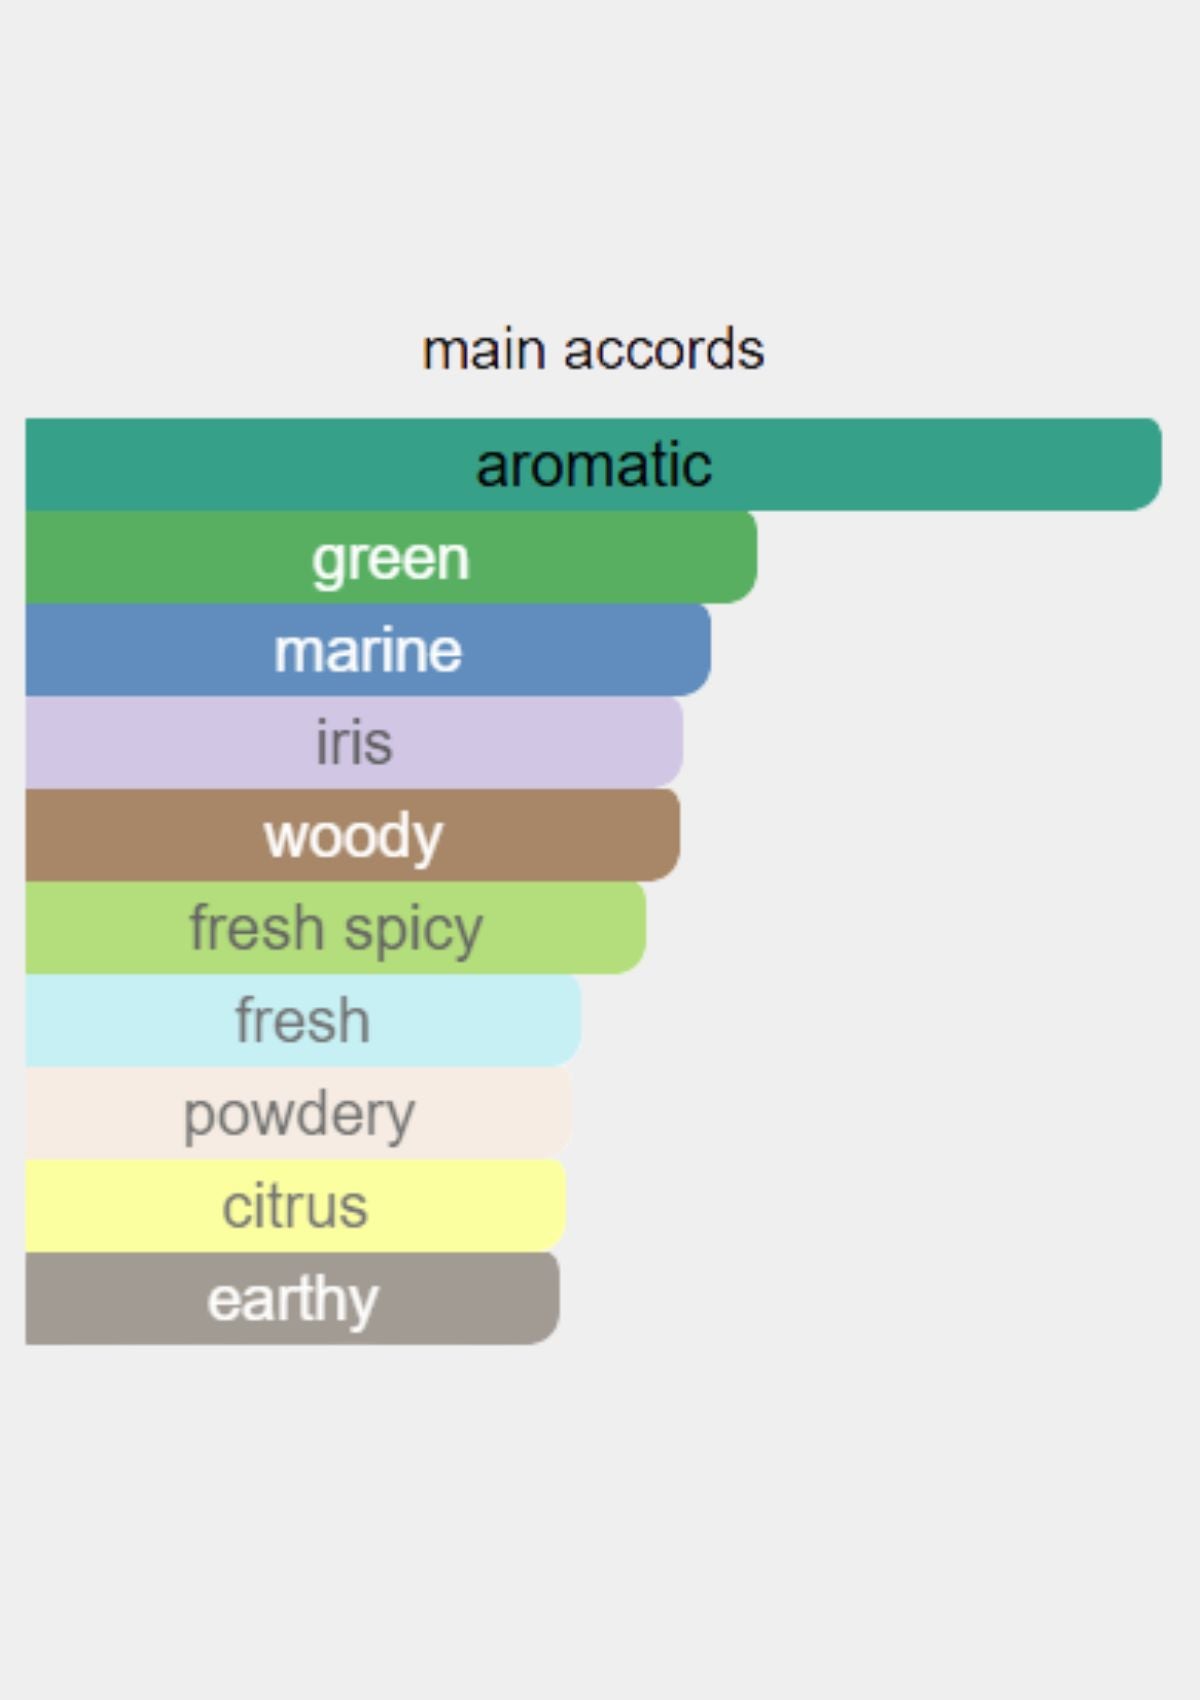Viewport: 1200px width, 1700px height.
Task: Click the aromatic accord bar
Action: [x=593, y=464]
